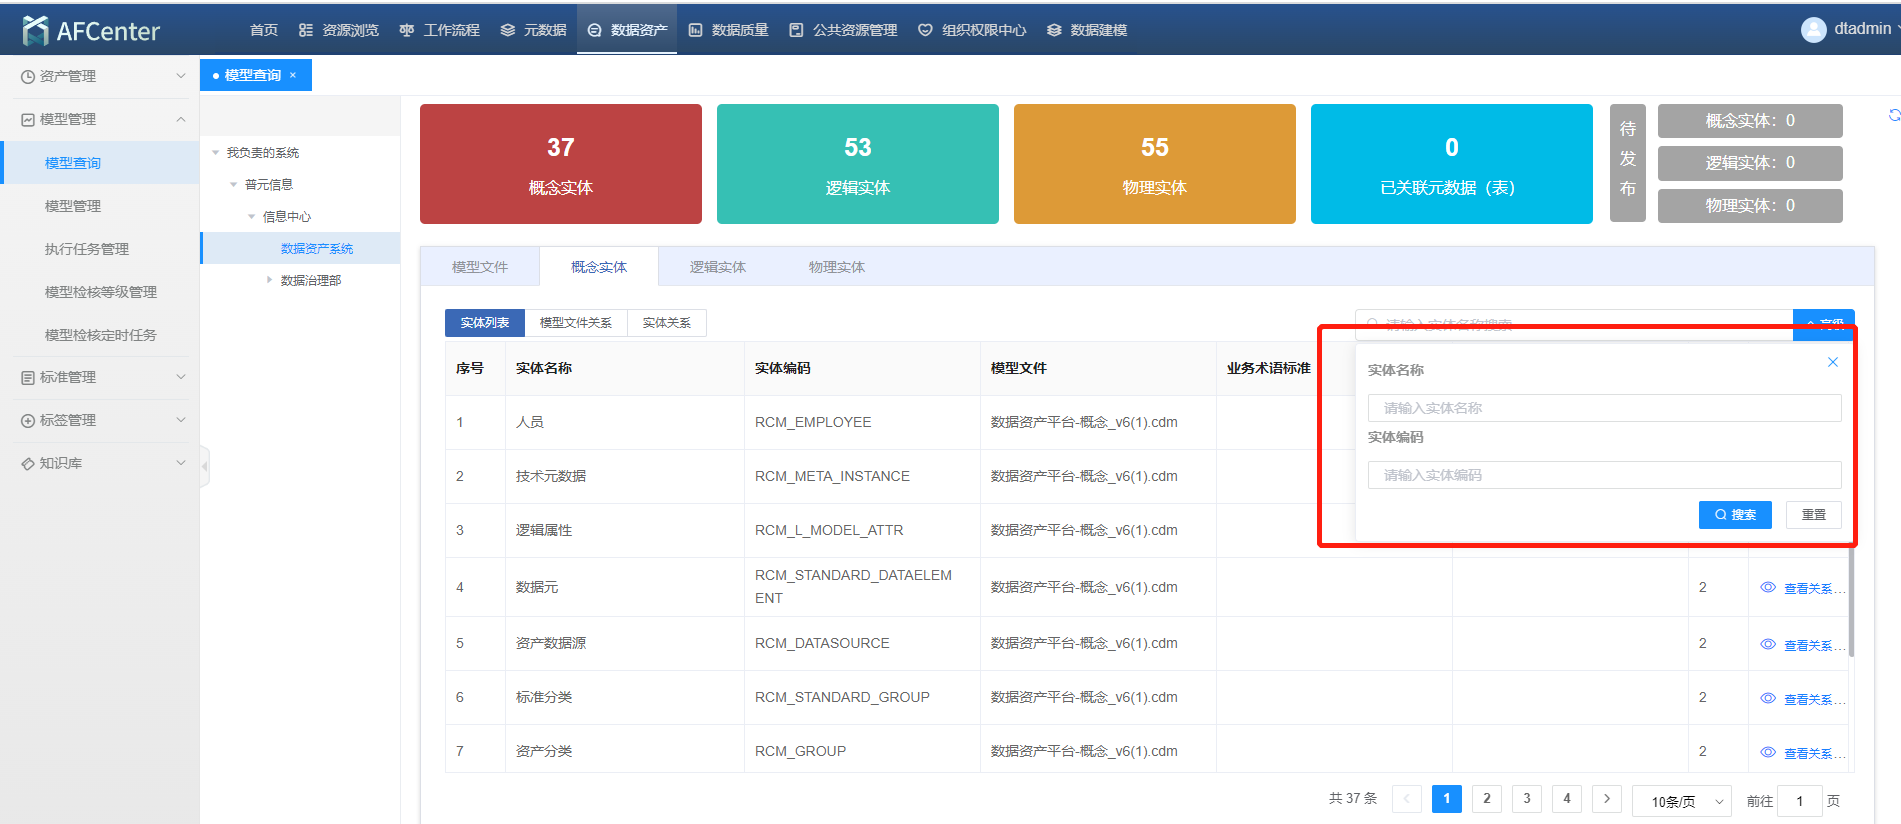This screenshot has height=824, width=1901.
Task: Click the 55 物理实体 summary card
Action: coord(1155,164)
